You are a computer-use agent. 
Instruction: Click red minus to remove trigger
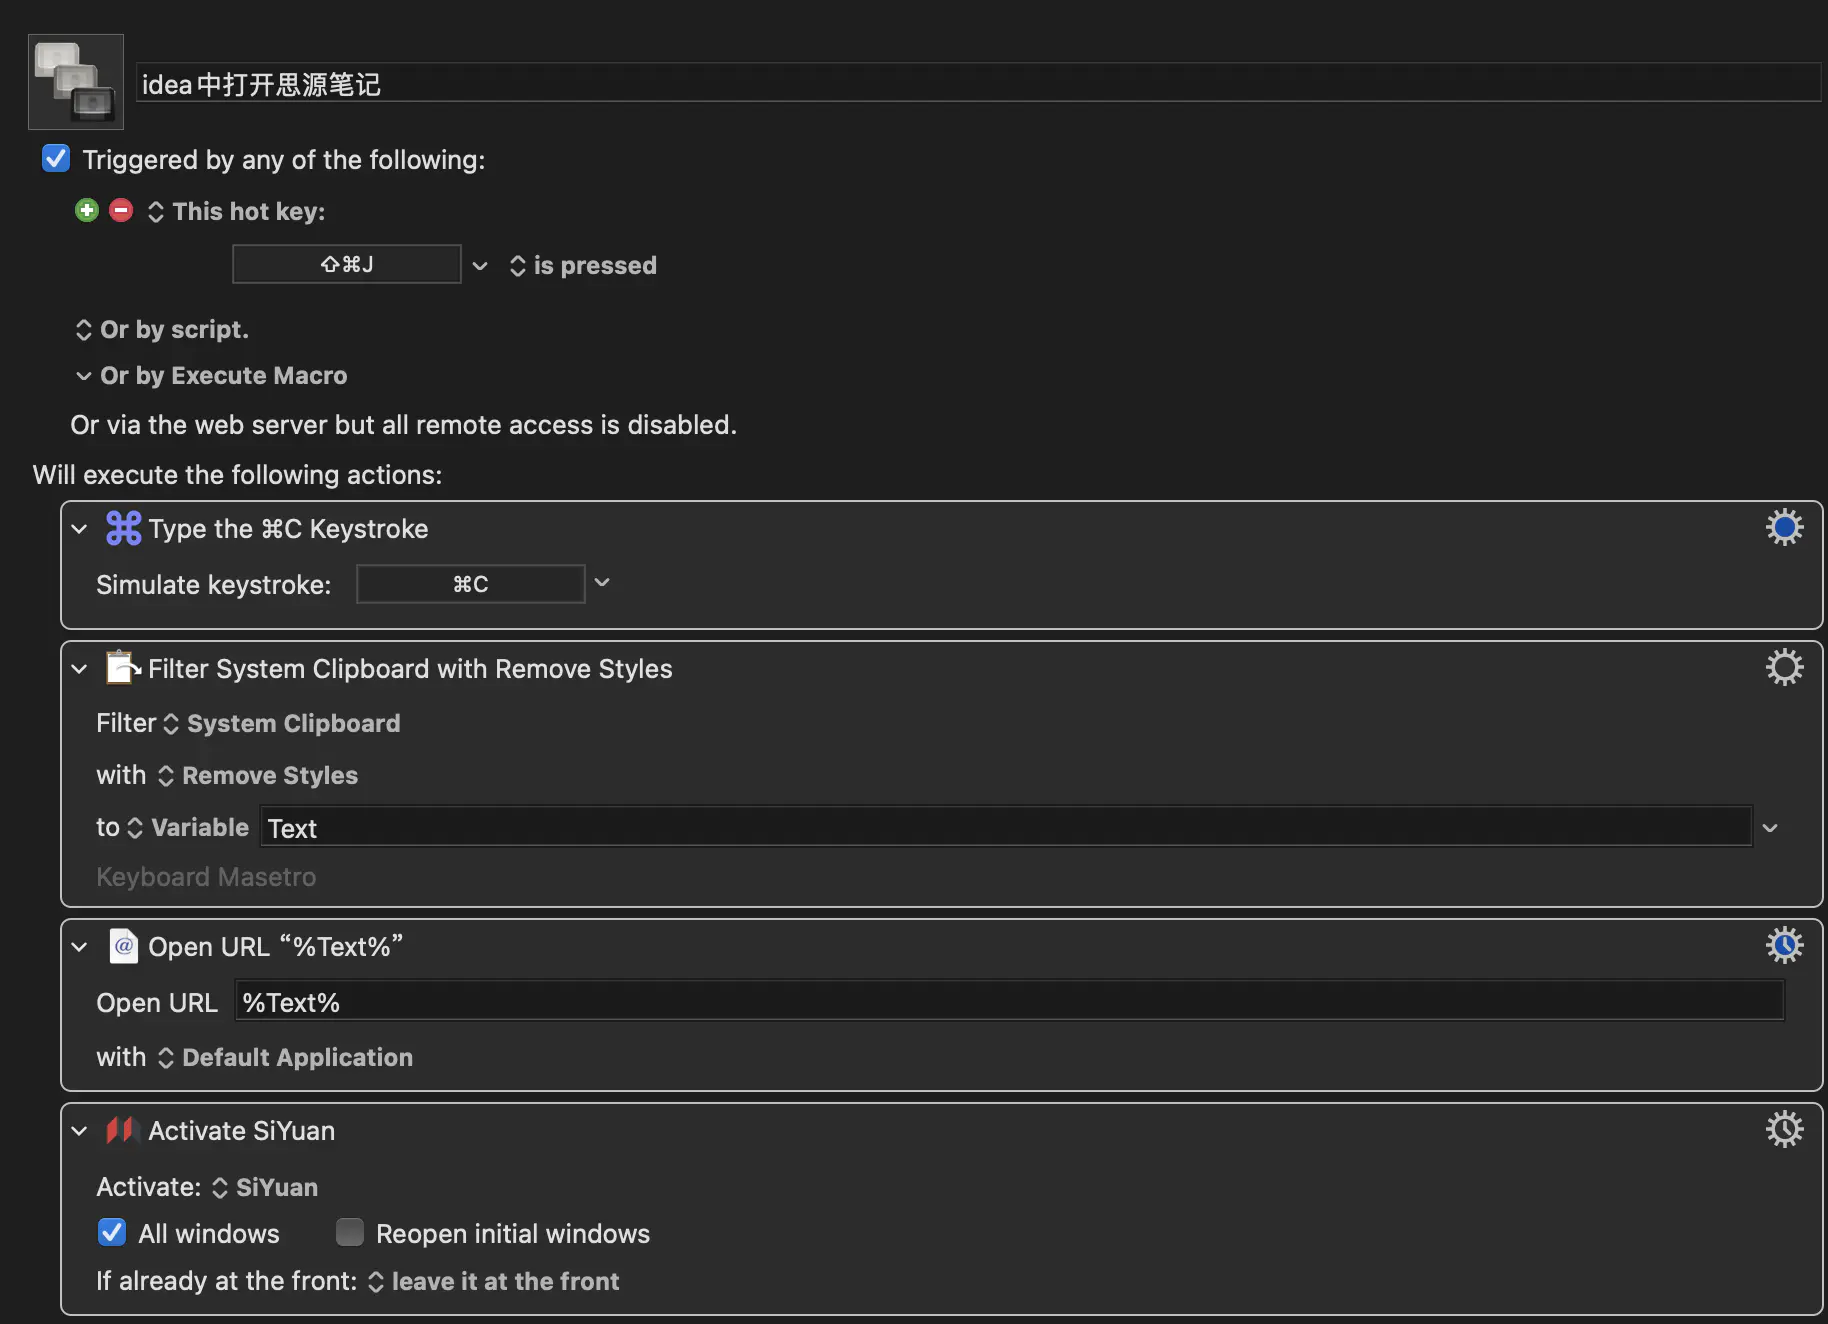tap(121, 210)
